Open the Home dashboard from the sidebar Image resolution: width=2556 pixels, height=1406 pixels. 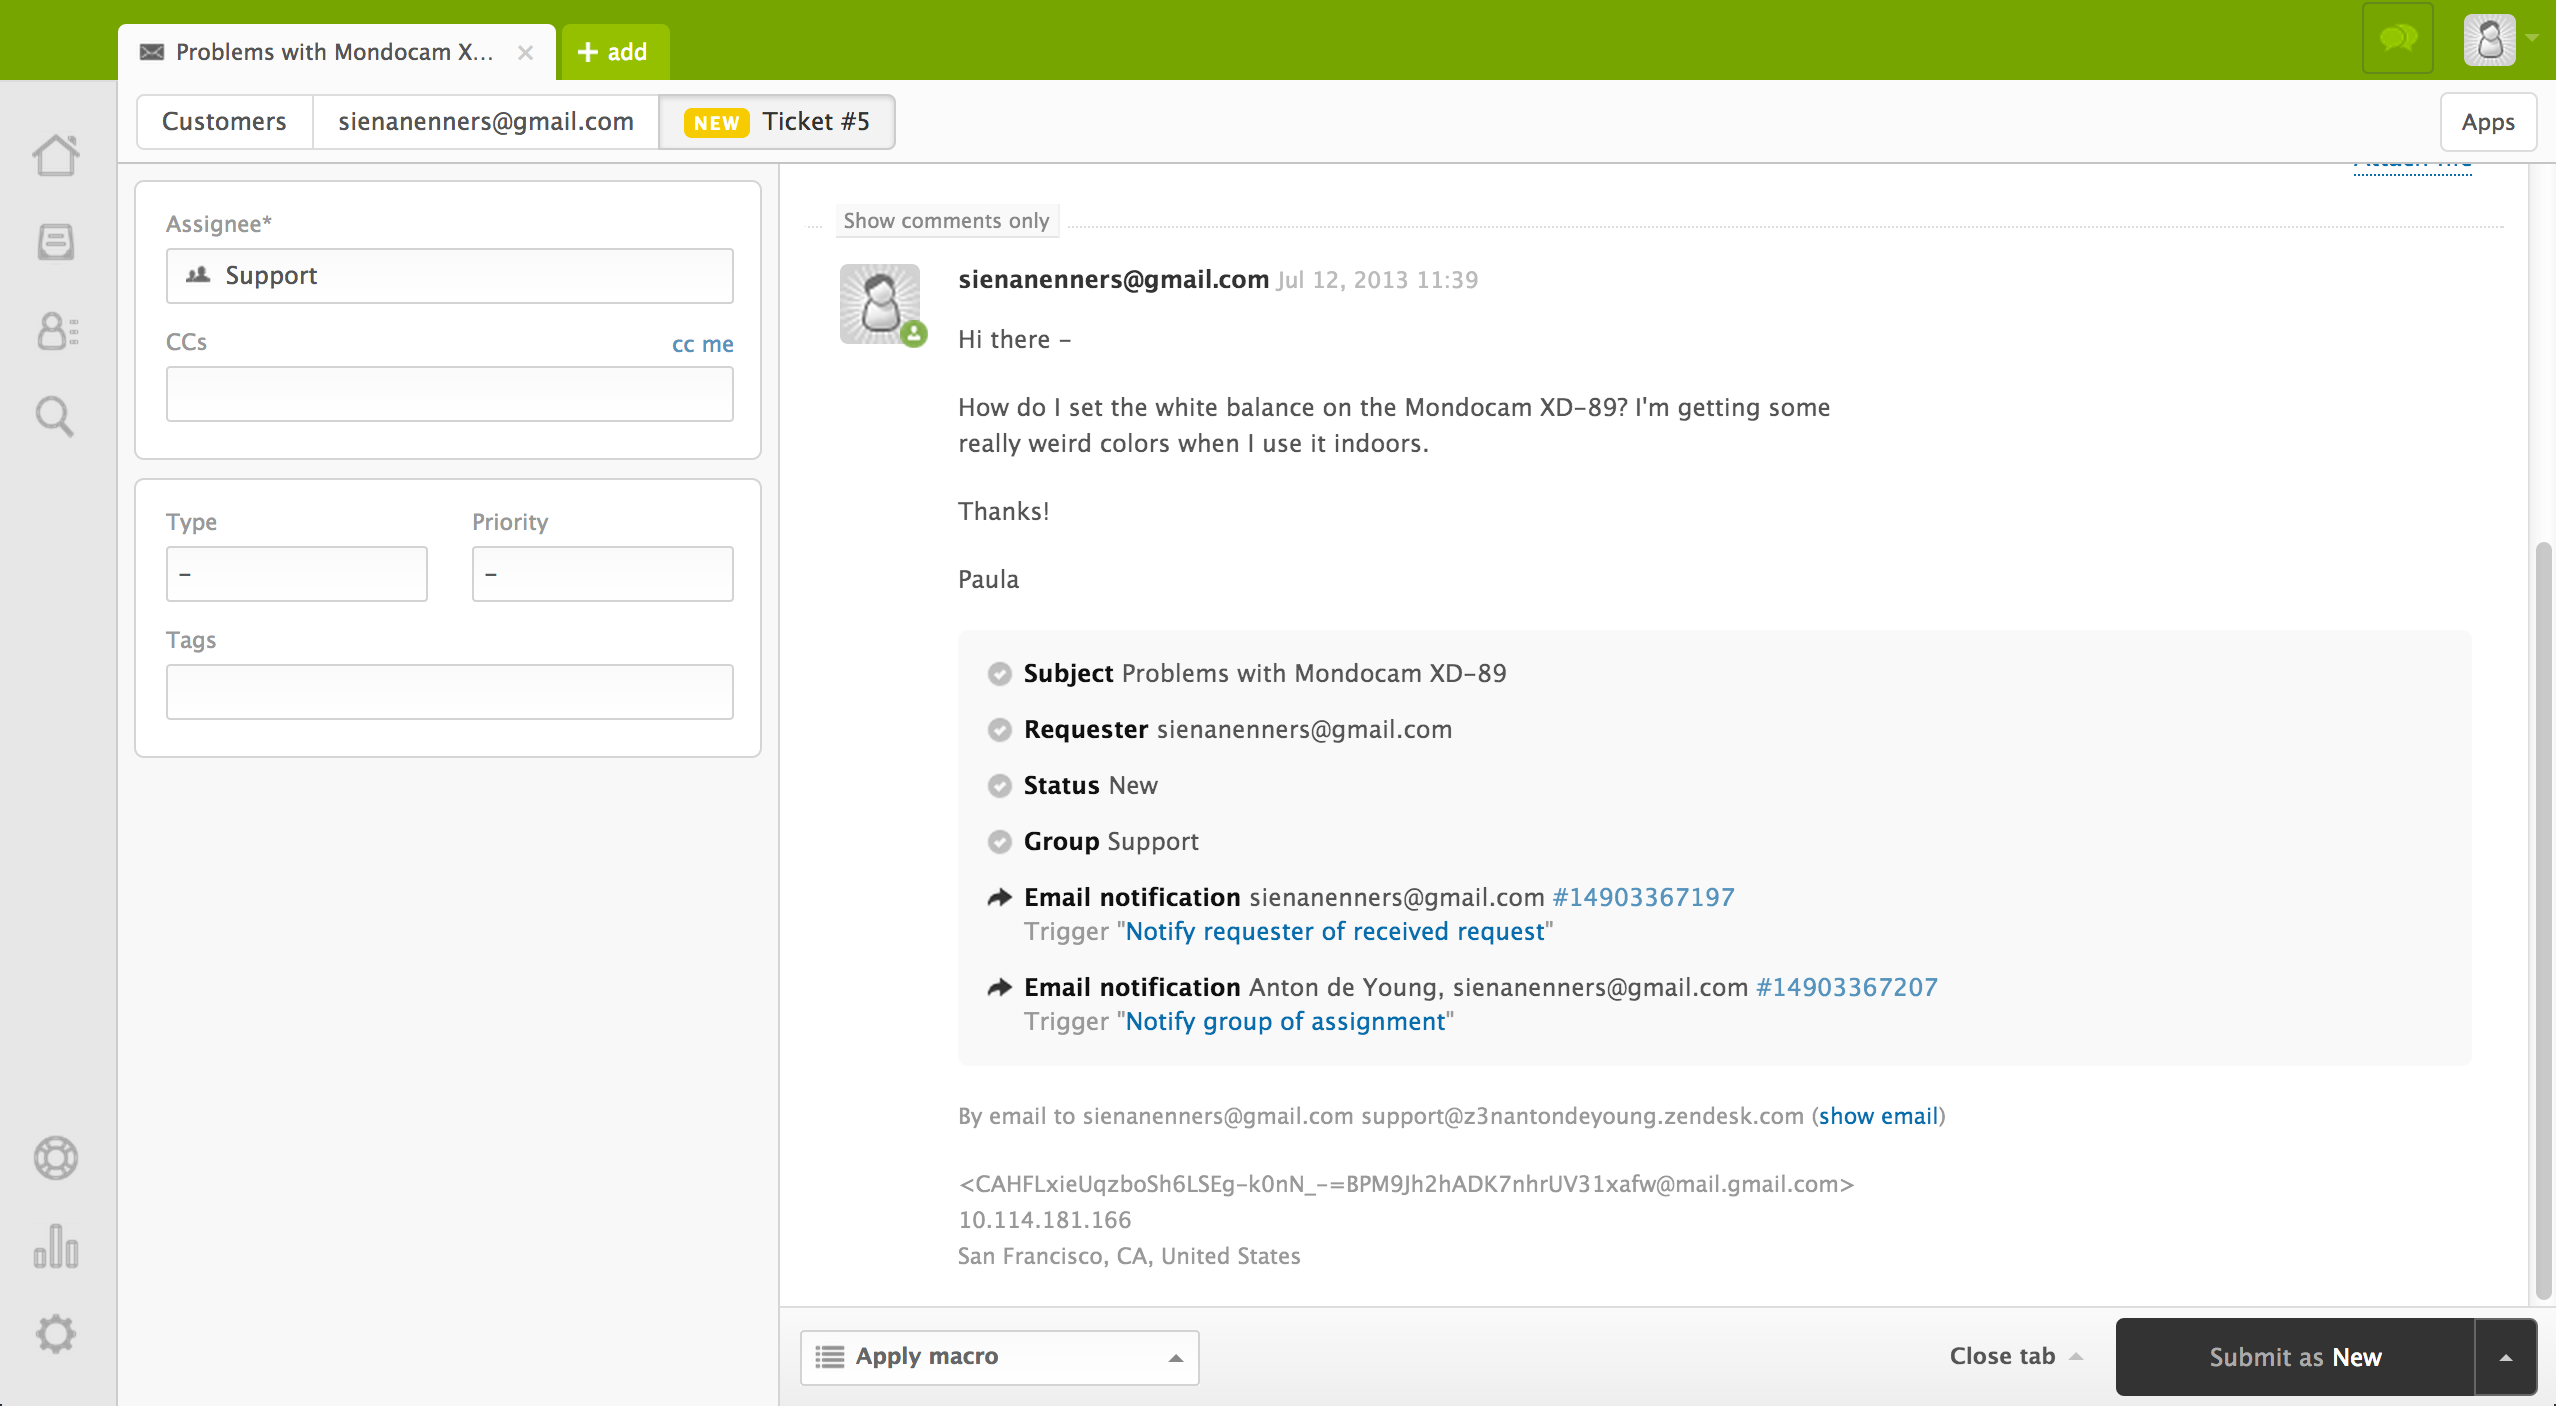point(55,155)
